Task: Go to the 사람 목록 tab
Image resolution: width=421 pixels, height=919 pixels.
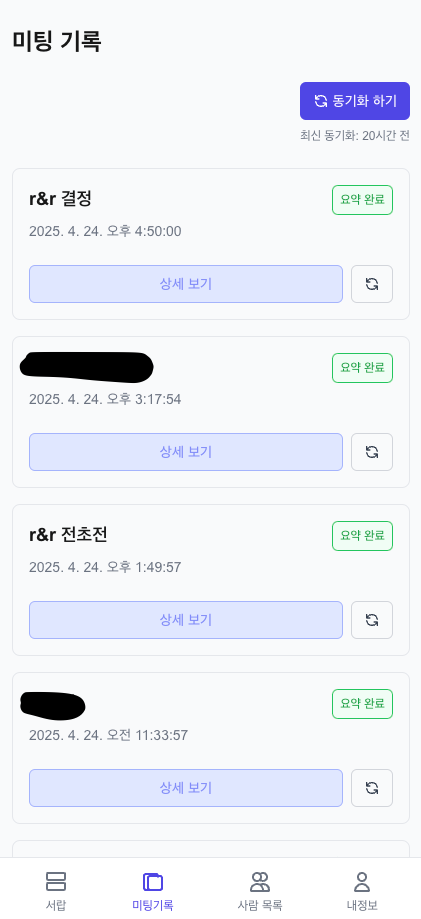Action: 260,890
